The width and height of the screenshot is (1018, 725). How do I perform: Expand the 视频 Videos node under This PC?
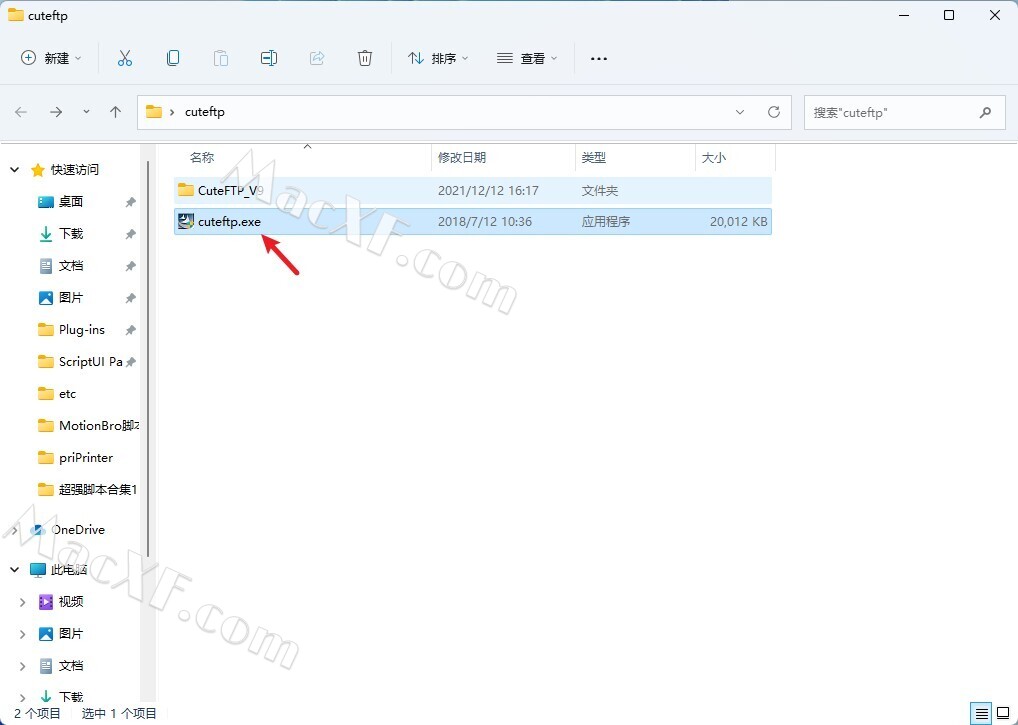click(23, 602)
